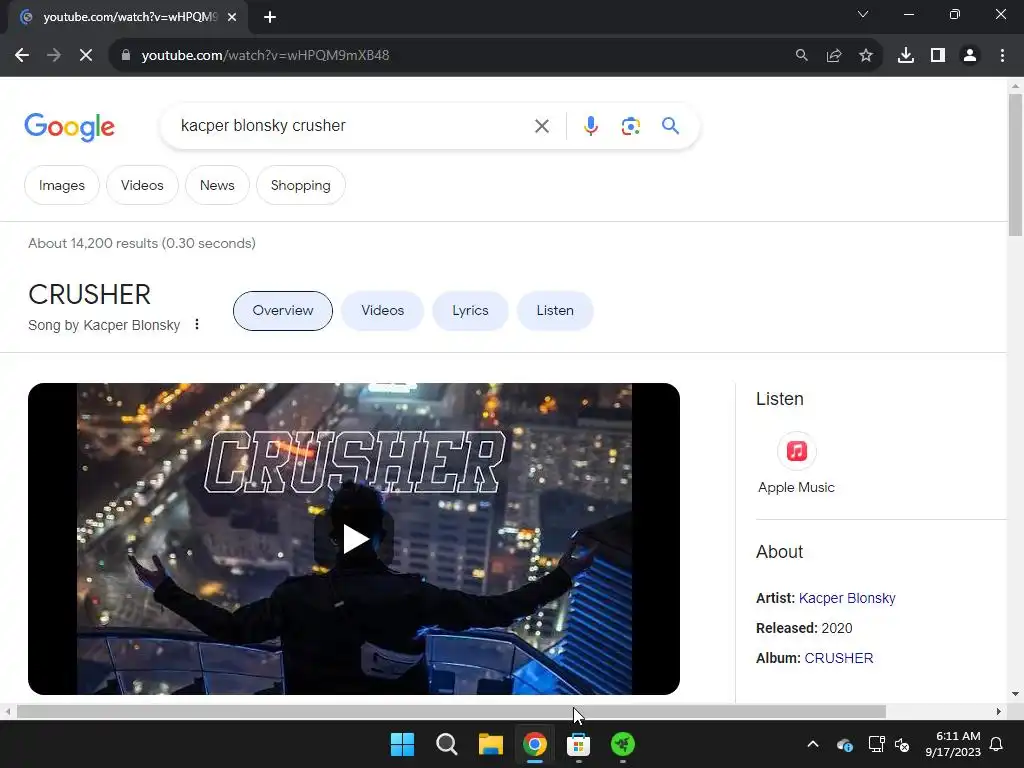This screenshot has height=768, width=1024.
Task: Open the Windows Start menu
Action: pyautogui.click(x=402, y=744)
